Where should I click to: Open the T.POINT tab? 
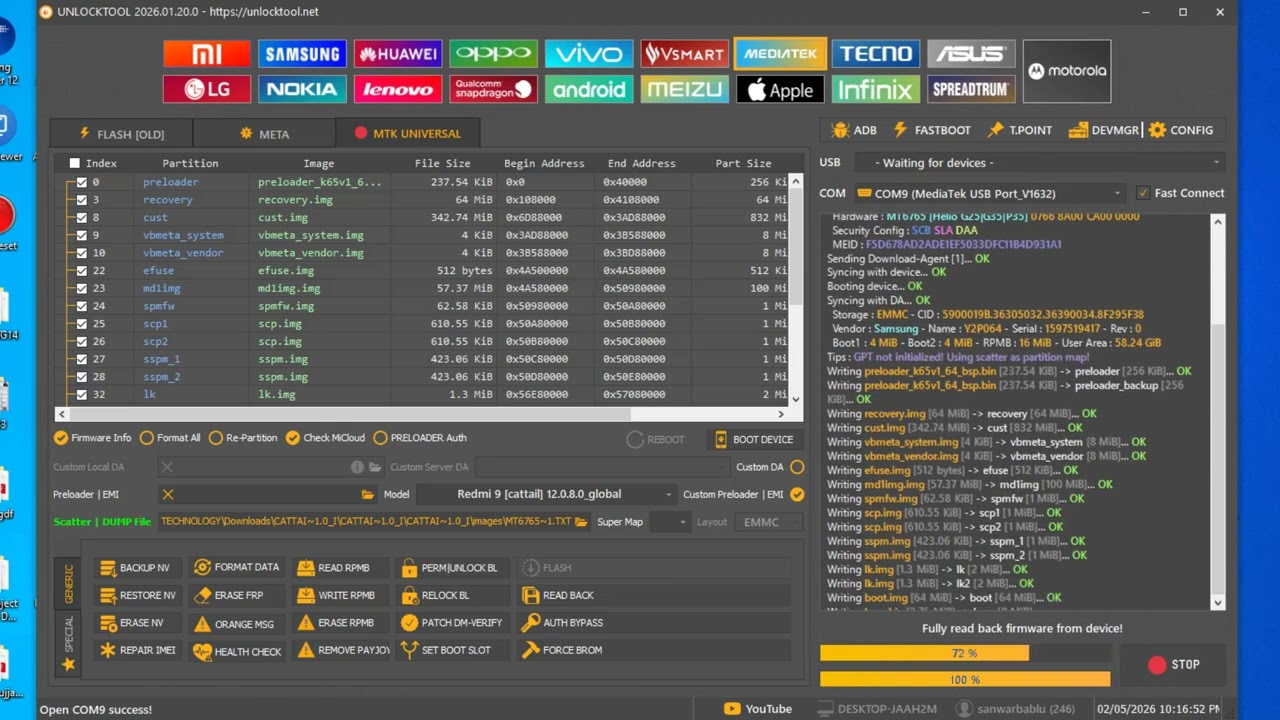[x=1020, y=130]
